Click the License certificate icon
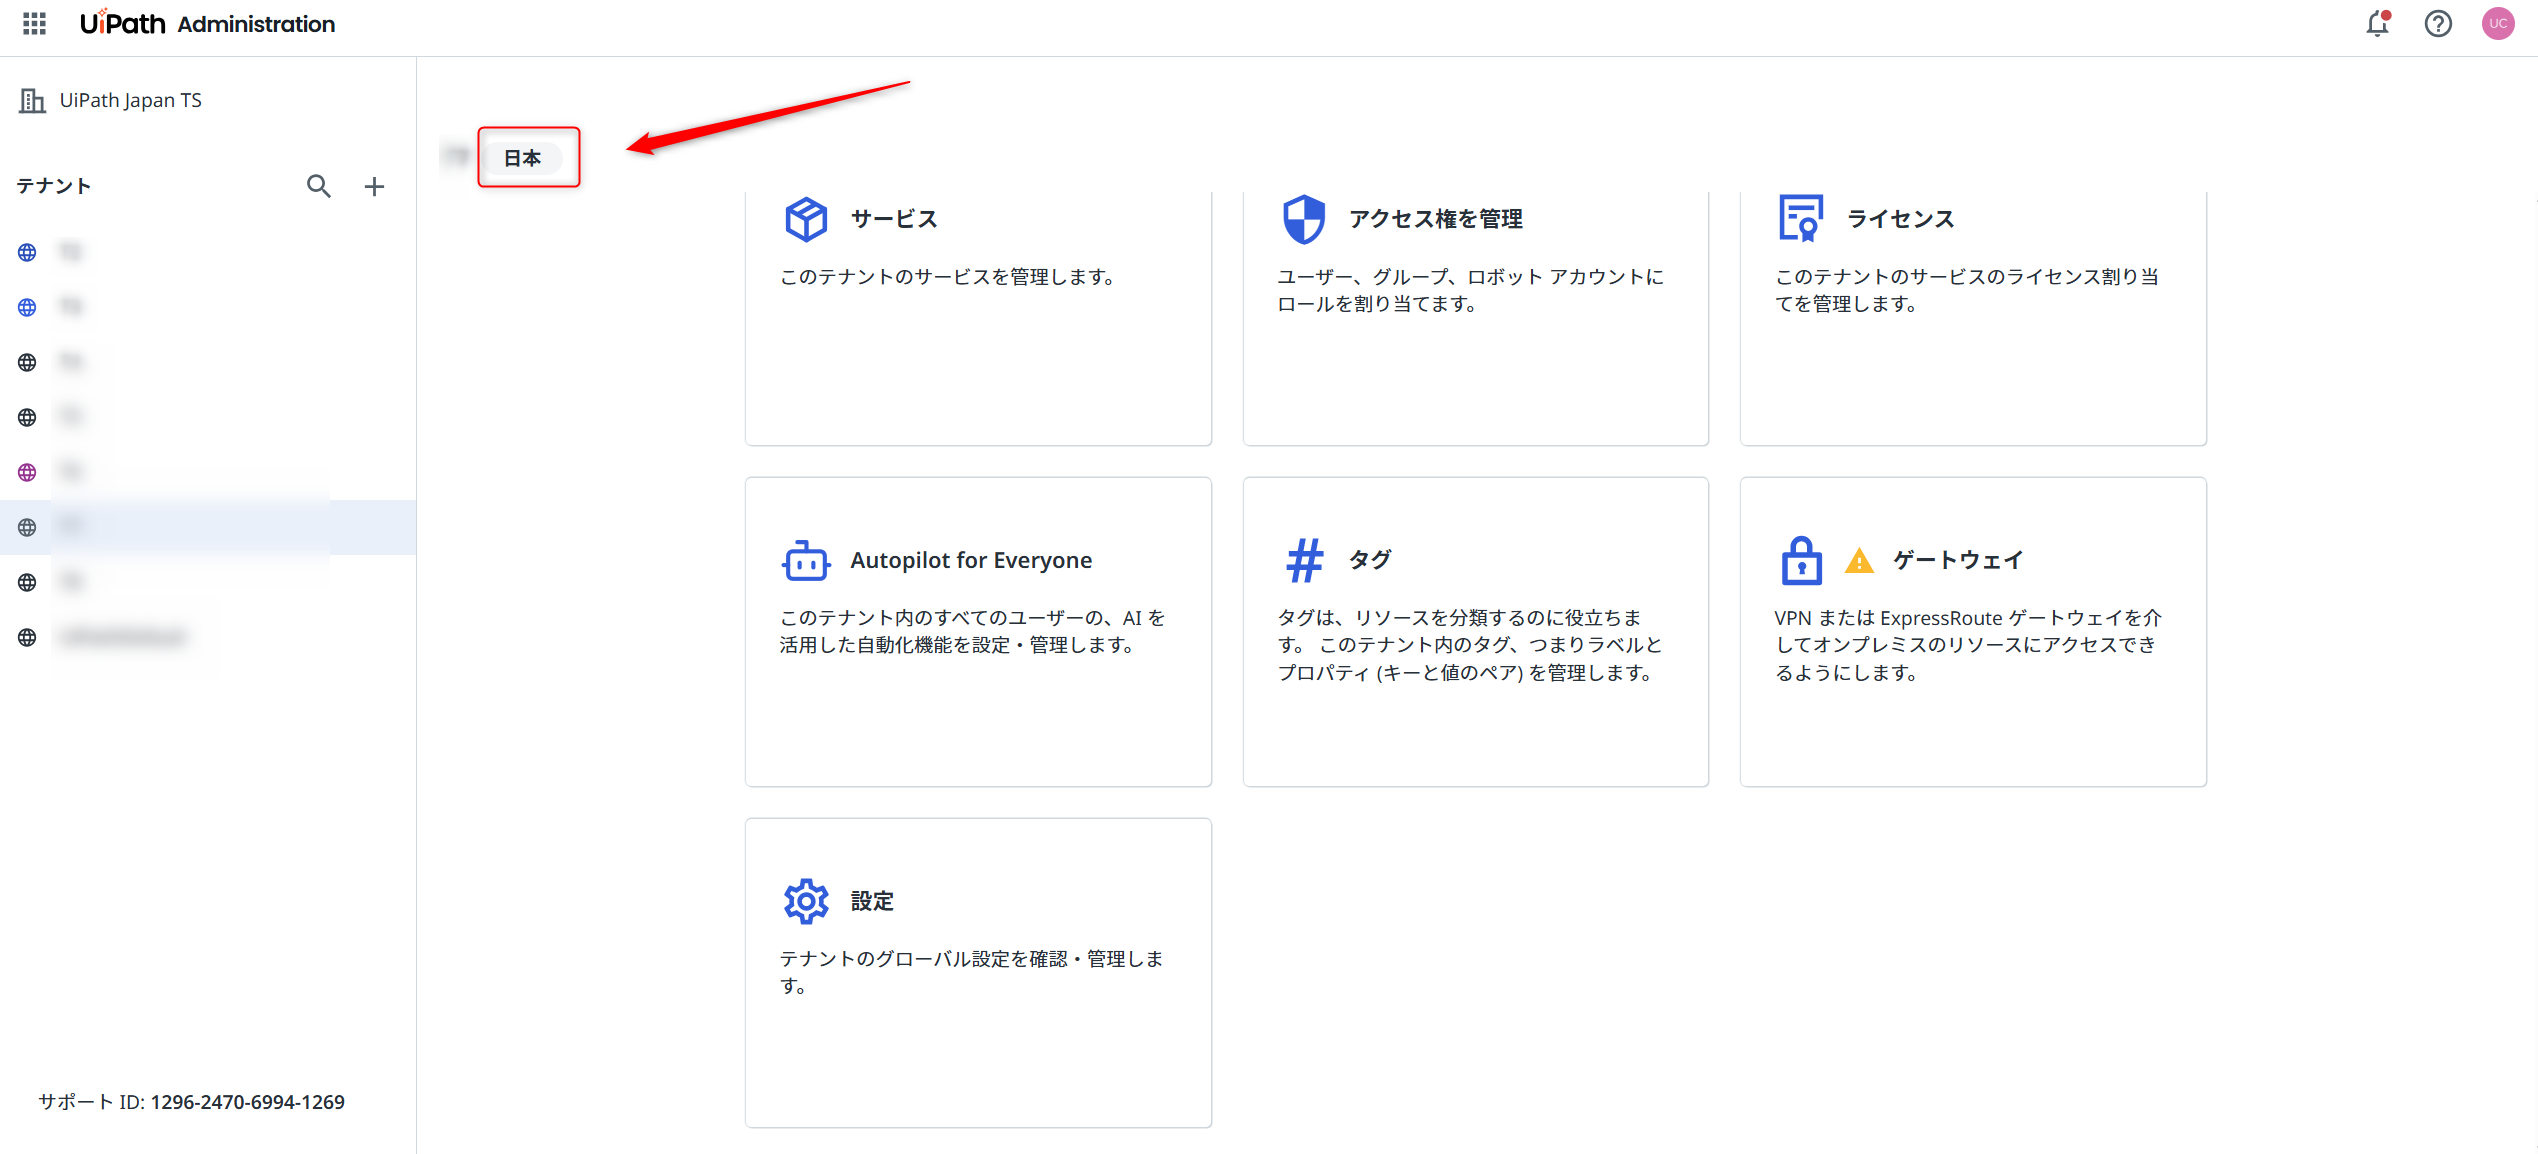The height and width of the screenshot is (1154, 2538). pos(1800,218)
